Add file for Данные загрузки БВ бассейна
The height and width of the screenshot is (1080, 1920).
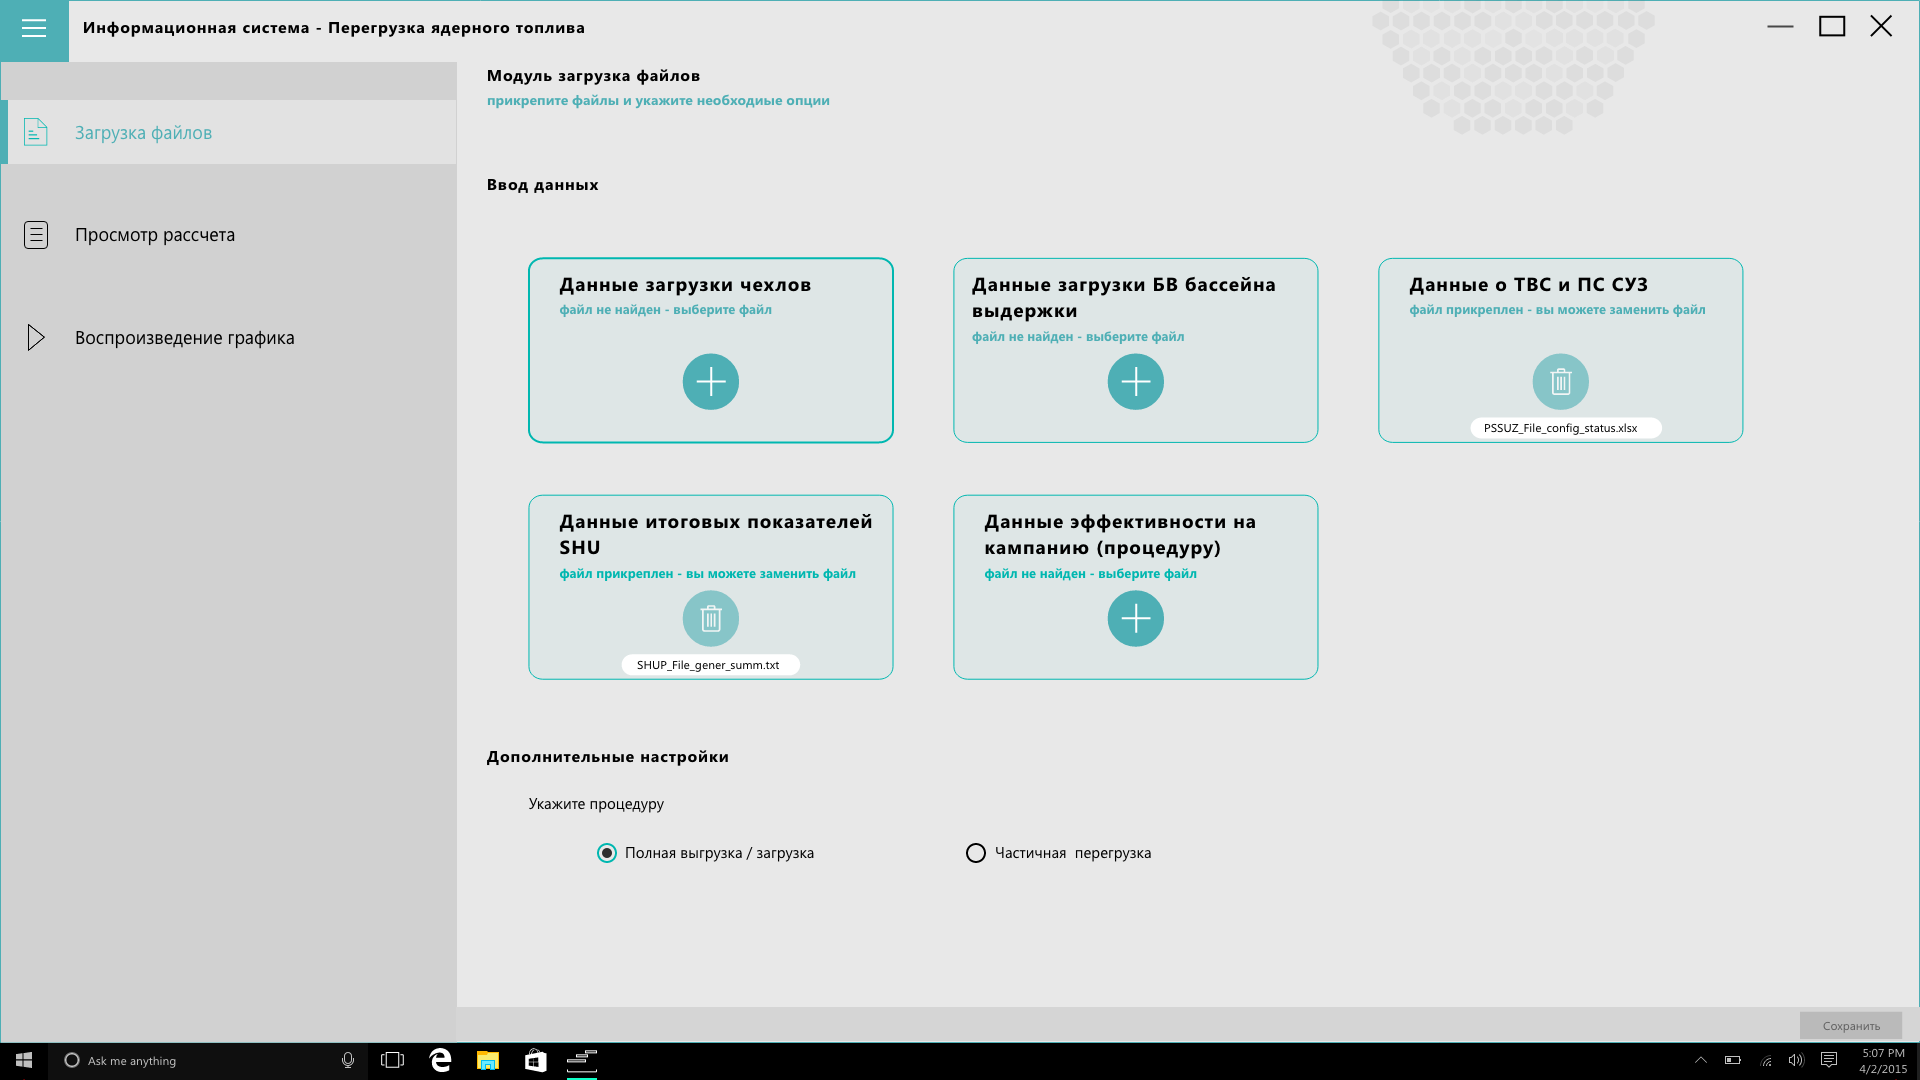1136,382
